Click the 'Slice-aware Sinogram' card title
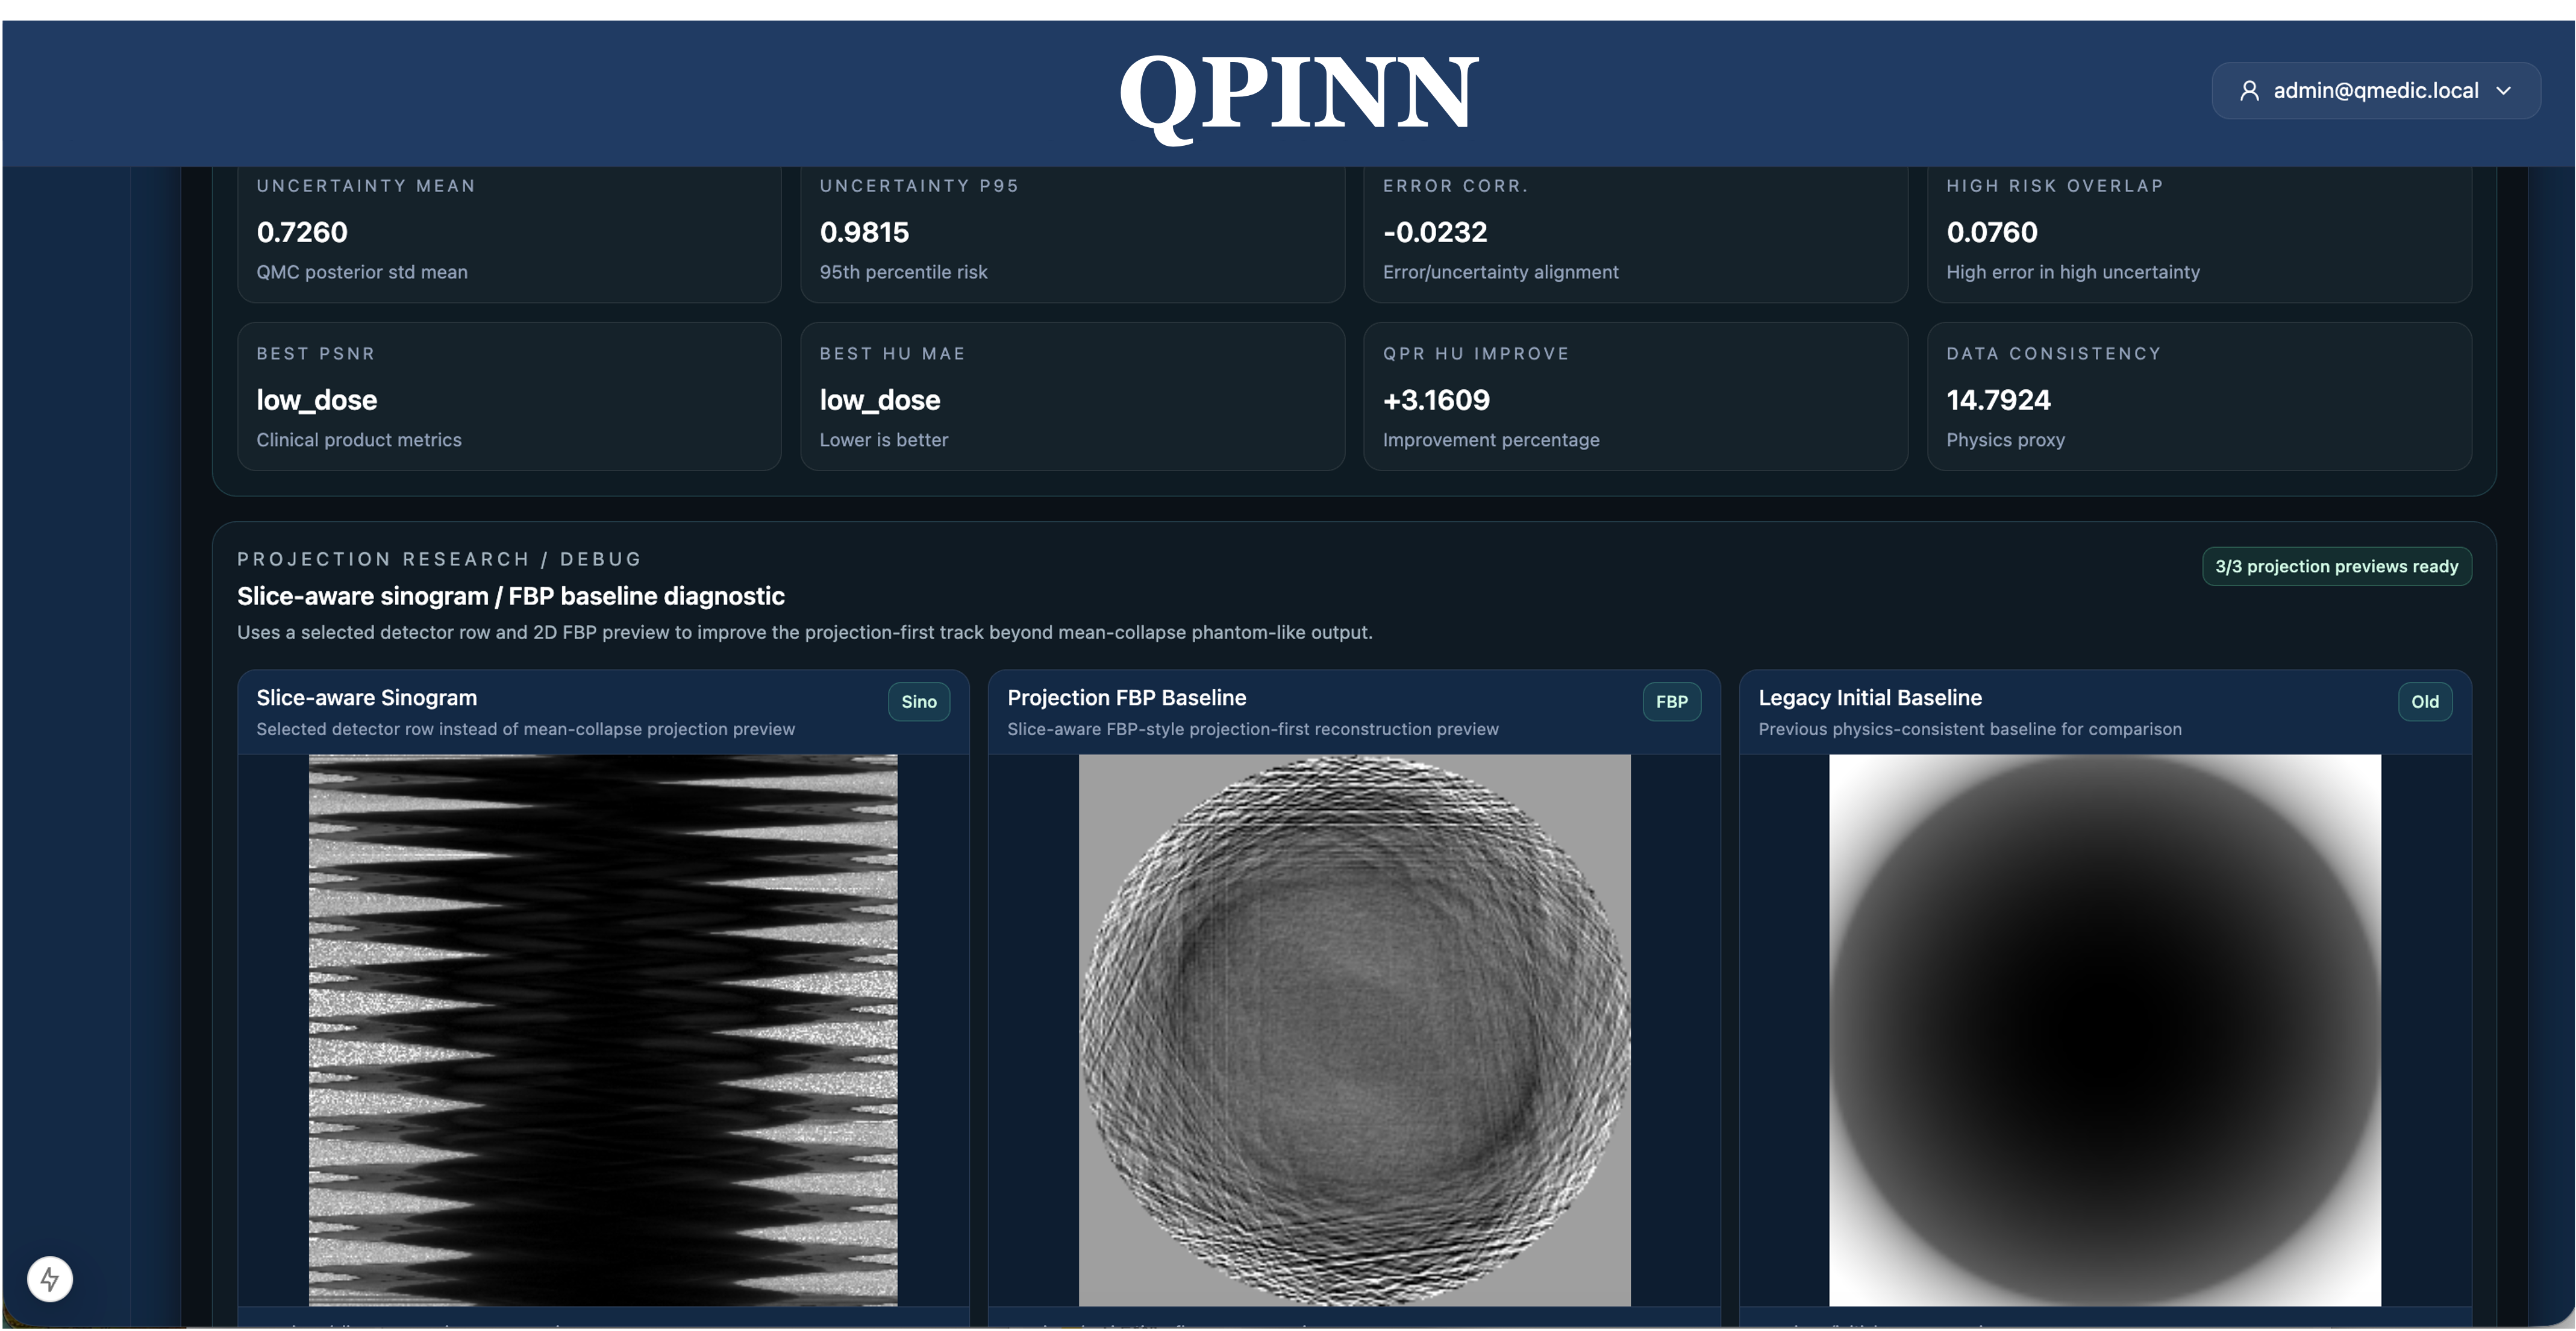 366,698
